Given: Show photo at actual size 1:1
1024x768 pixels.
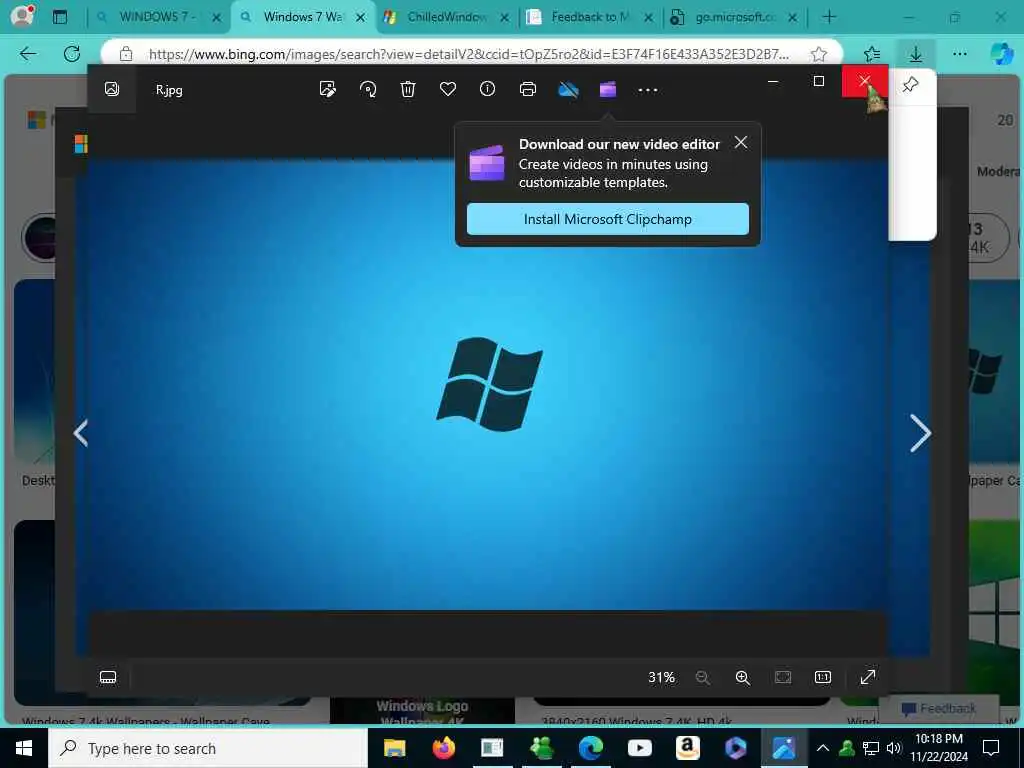Looking at the screenshot, I should click(x=823, y=677).
